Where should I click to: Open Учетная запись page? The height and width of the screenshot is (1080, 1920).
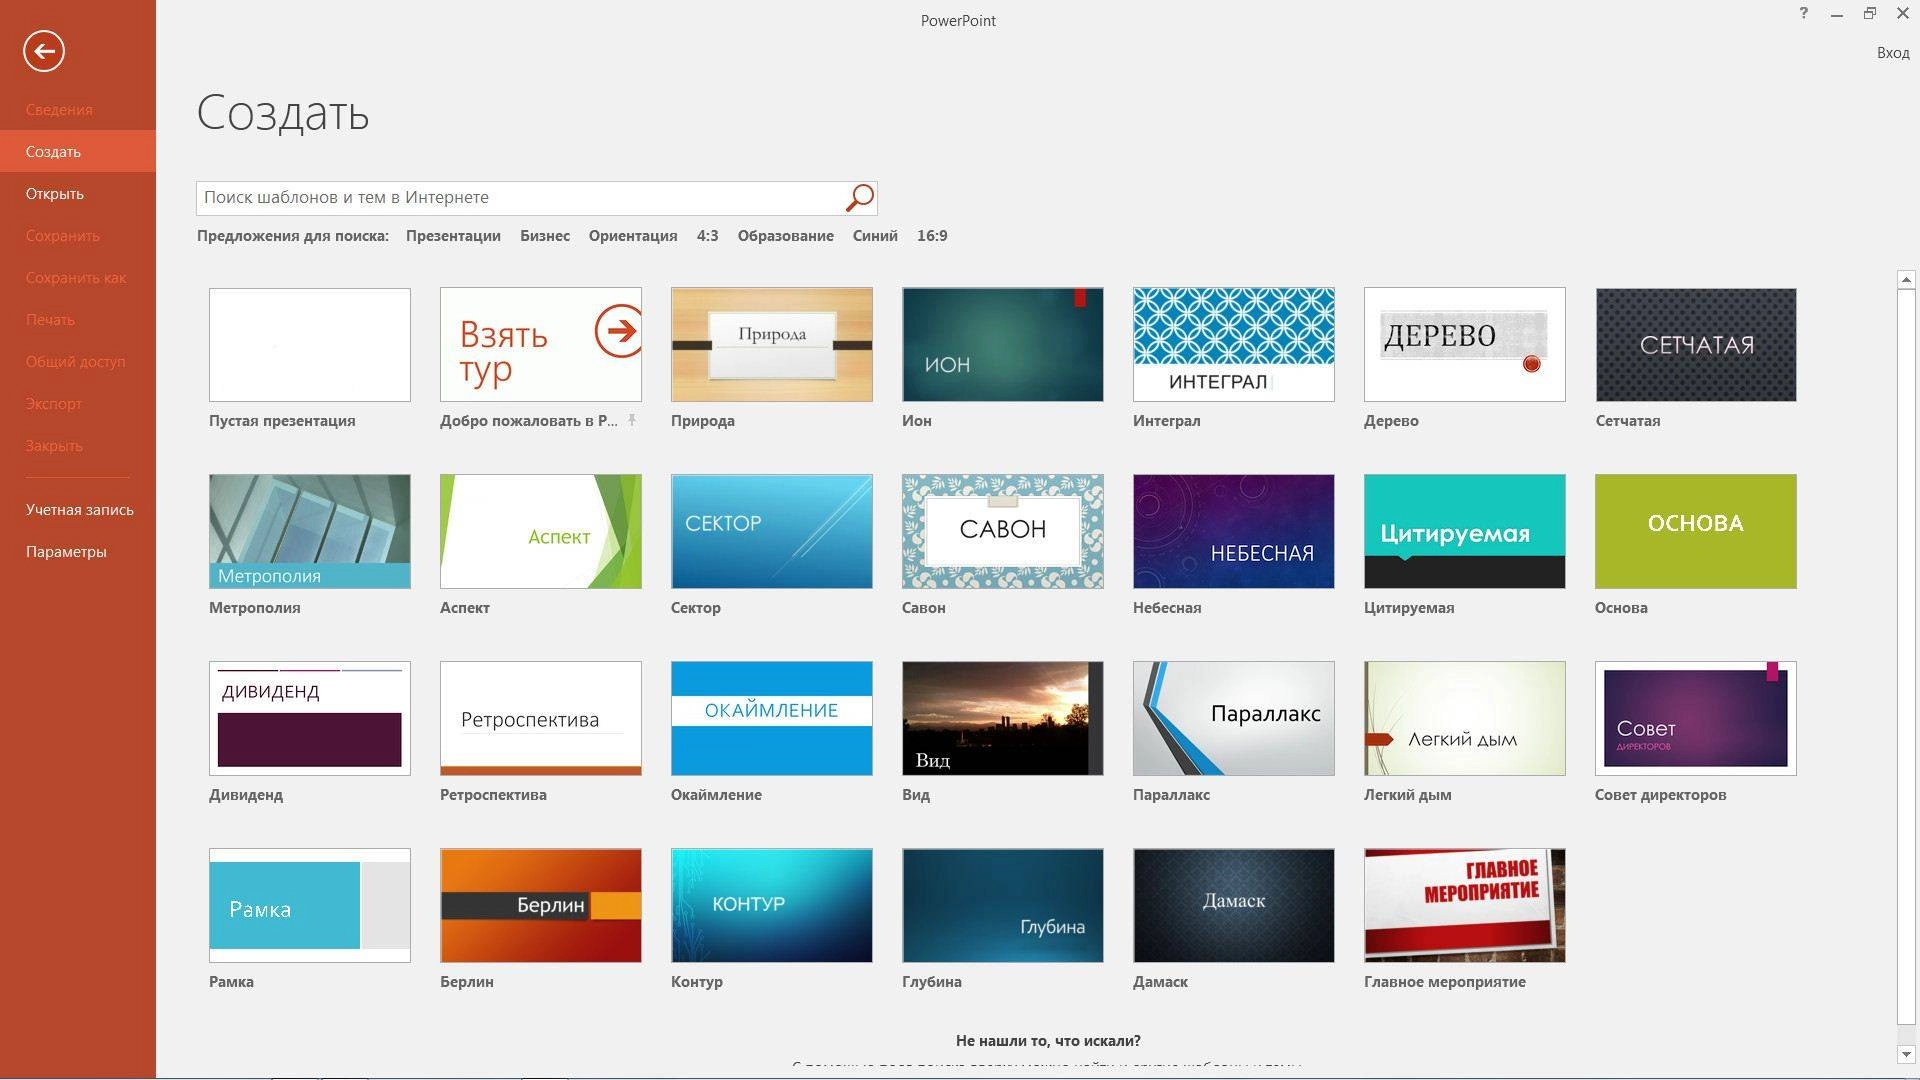80,510
